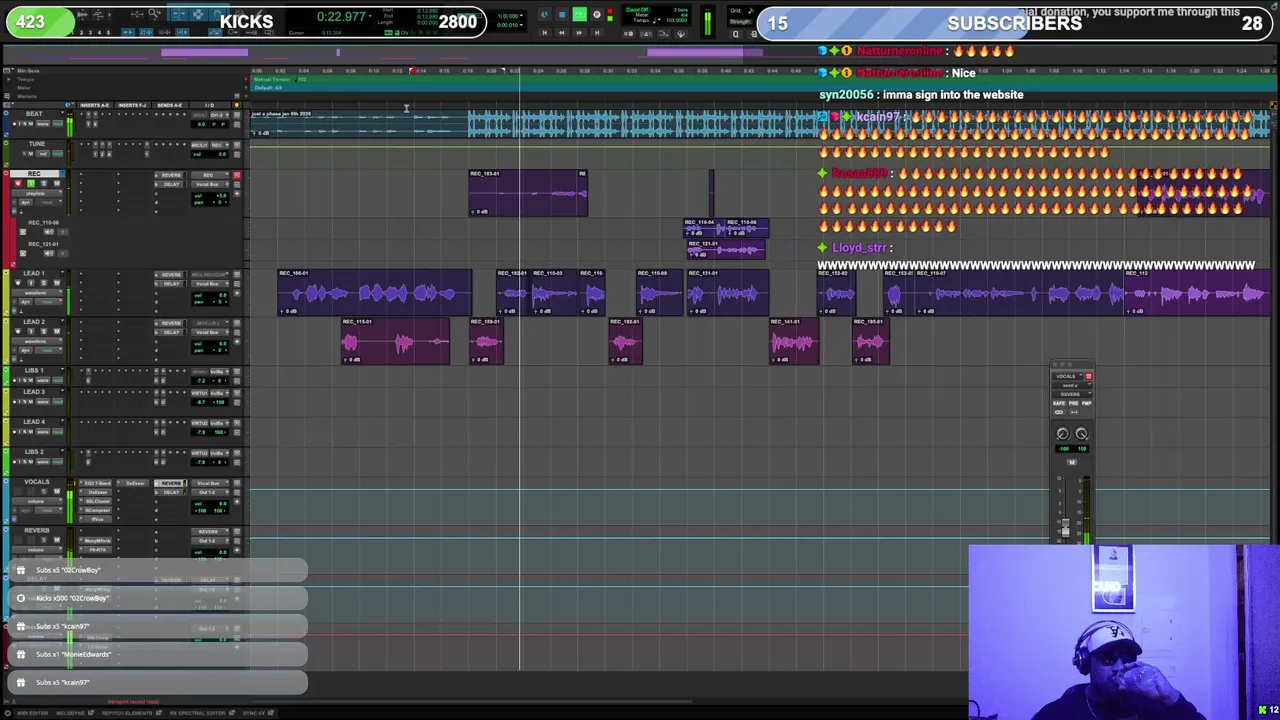Image resolution: width=1280 pixels, height=720 pixels.
Task: Mute the LEAD 2 track
Action: [x=57, y=331]
